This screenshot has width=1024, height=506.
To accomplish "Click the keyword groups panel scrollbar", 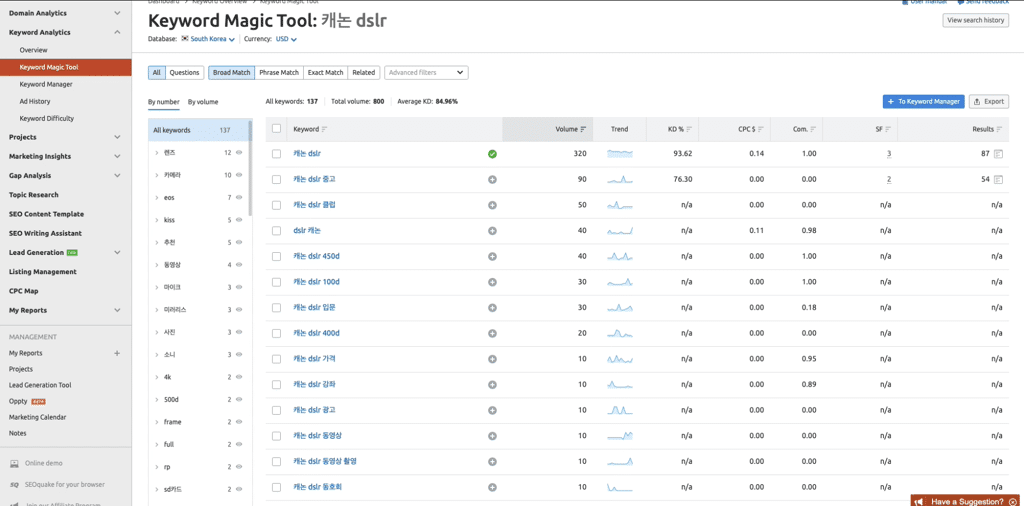I will (x=251, y=168).
